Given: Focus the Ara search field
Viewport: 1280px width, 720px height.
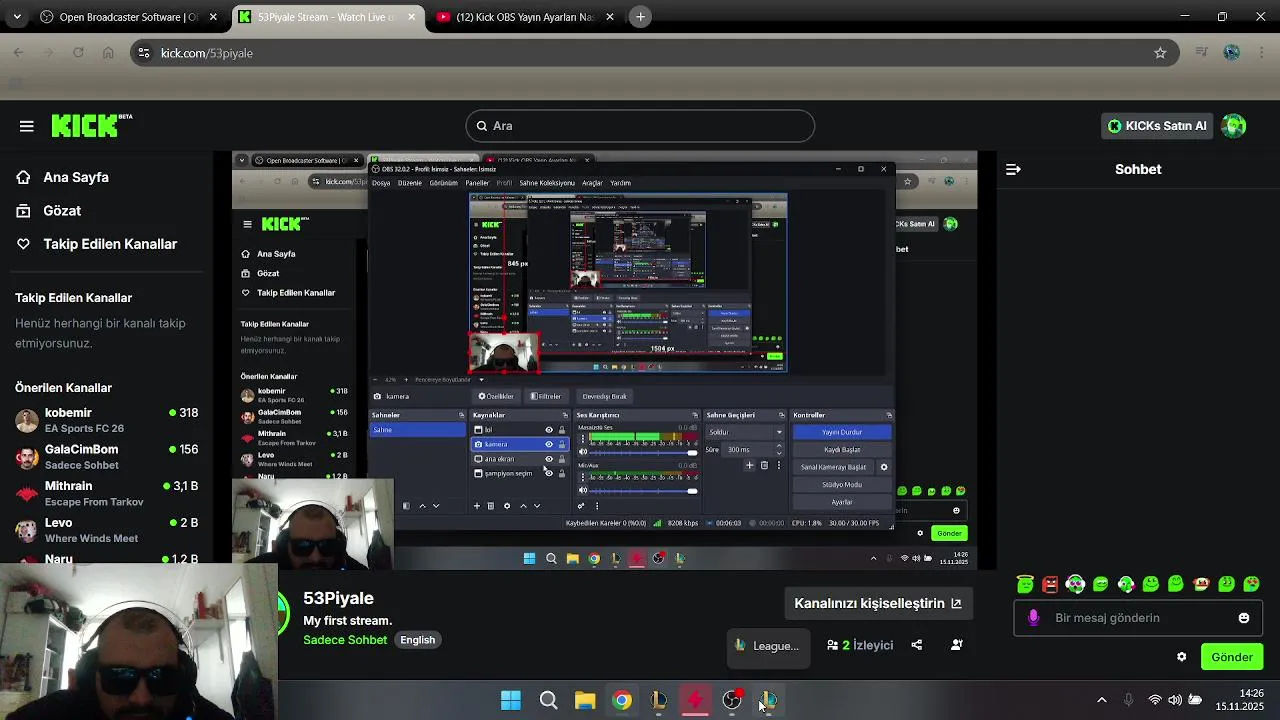Looking at the screenshot, I should coord(640,126).
